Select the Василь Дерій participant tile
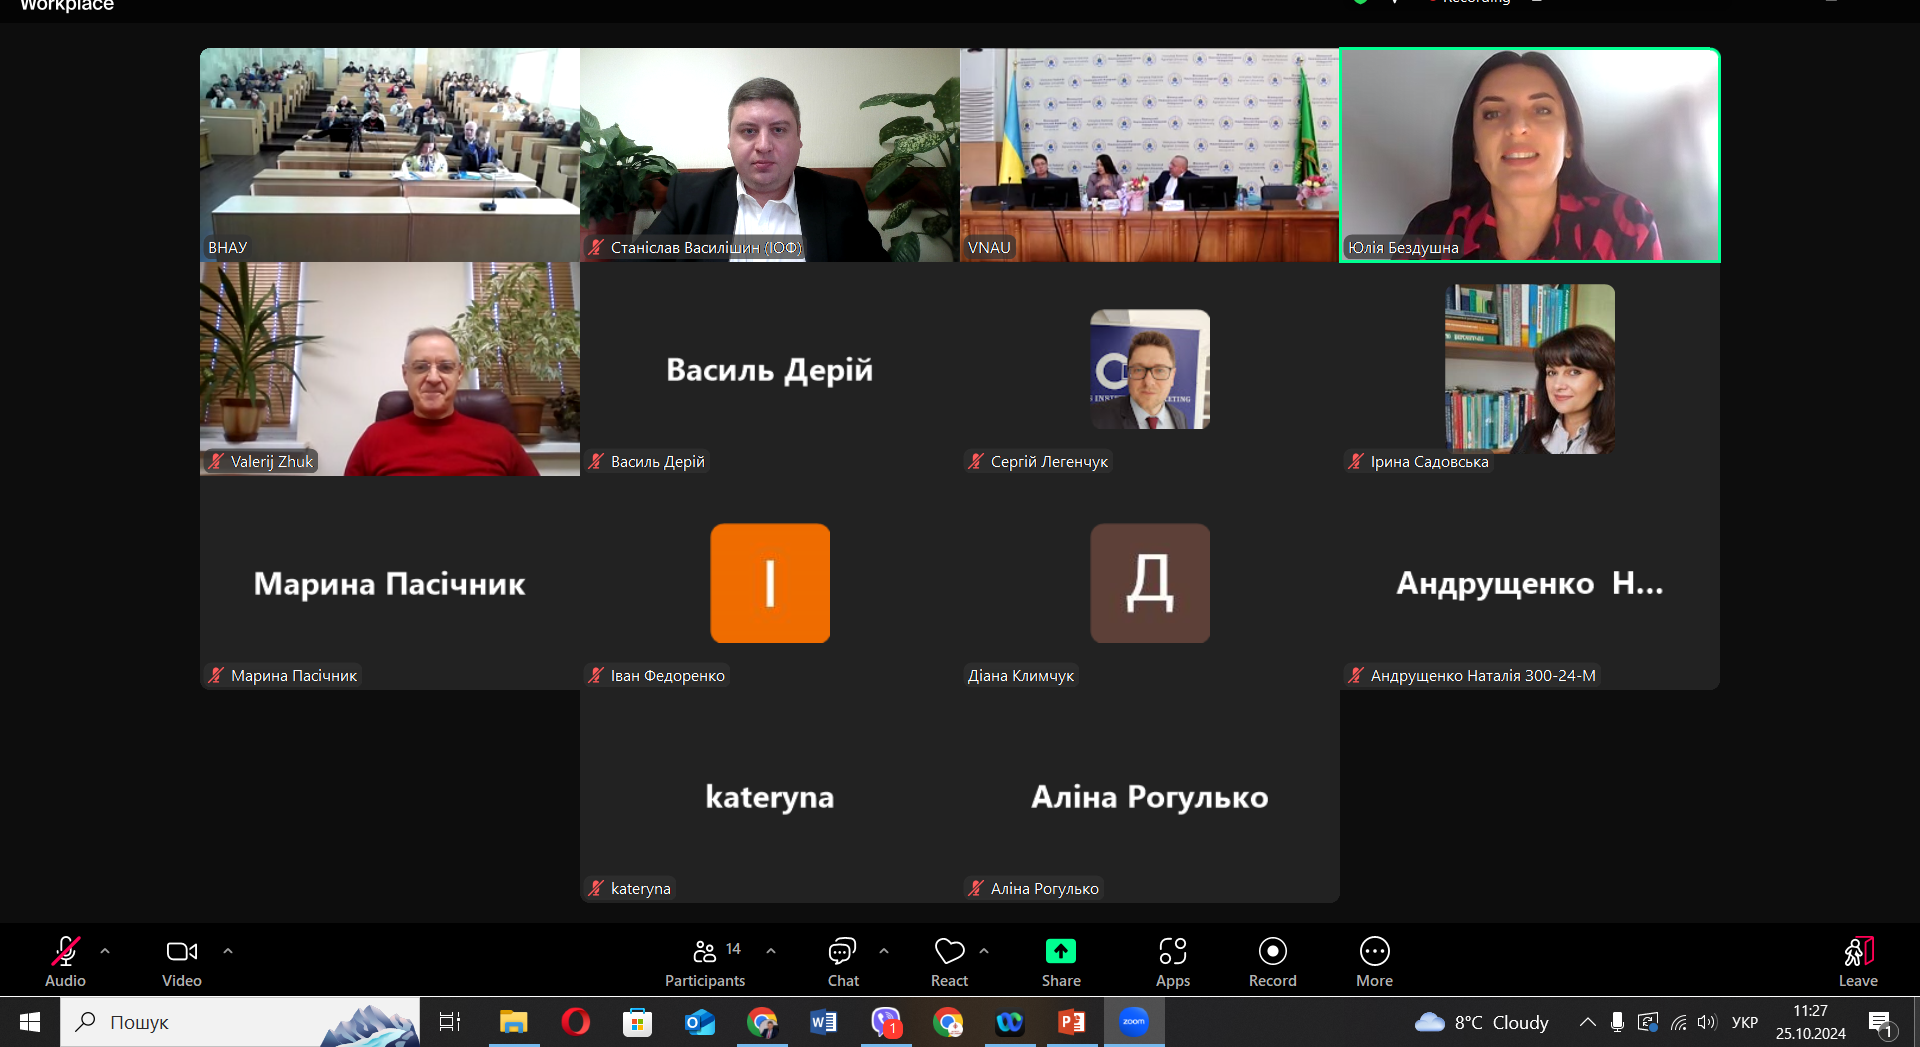 770,369
